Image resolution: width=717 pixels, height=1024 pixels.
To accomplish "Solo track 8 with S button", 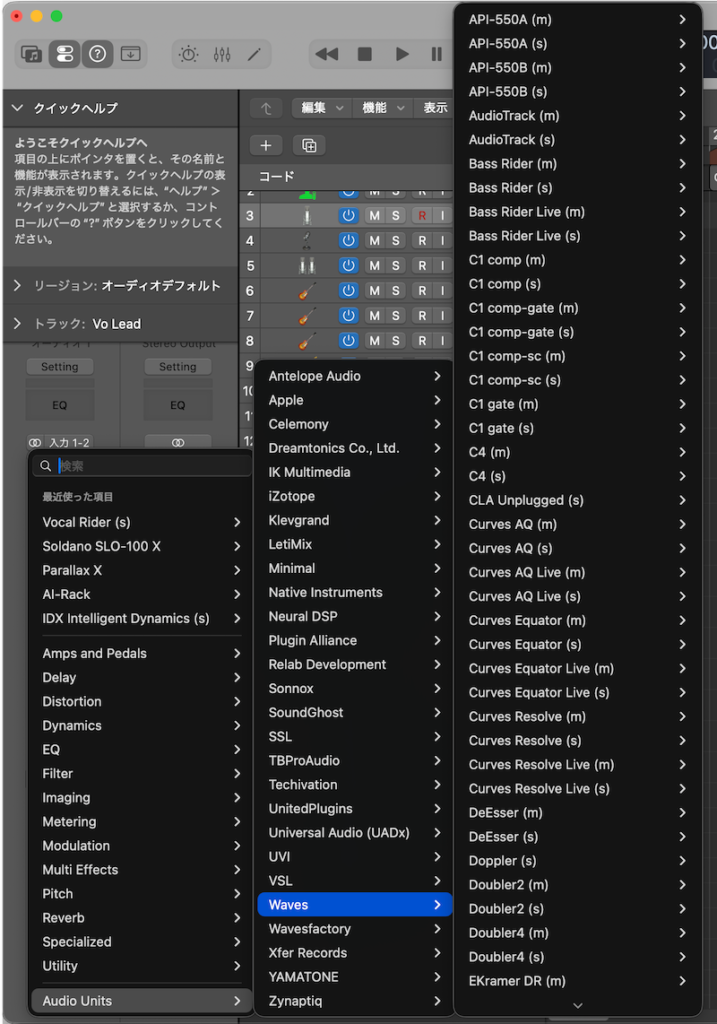I will tap(395, 340).
